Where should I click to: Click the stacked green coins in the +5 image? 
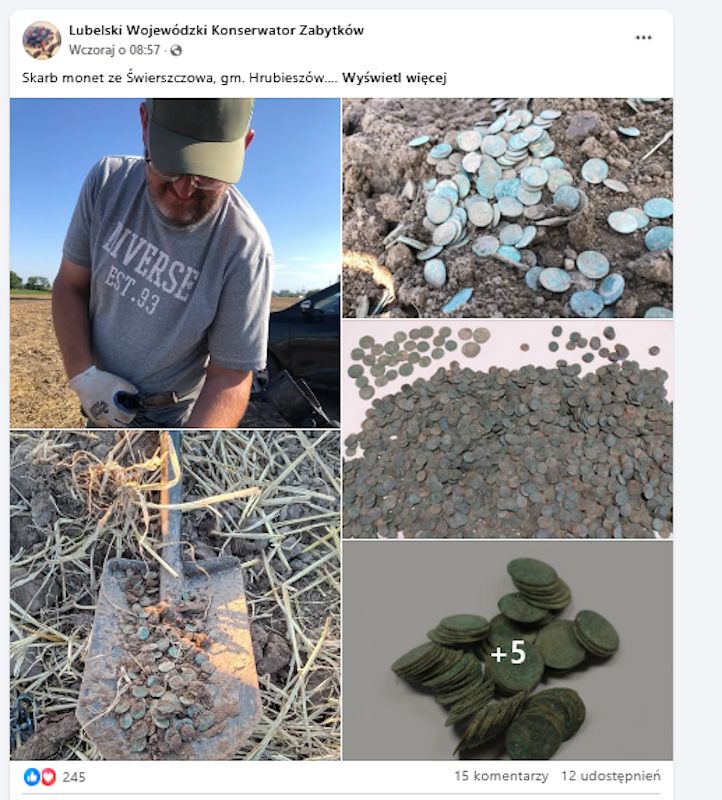click(x=505, y=658)
